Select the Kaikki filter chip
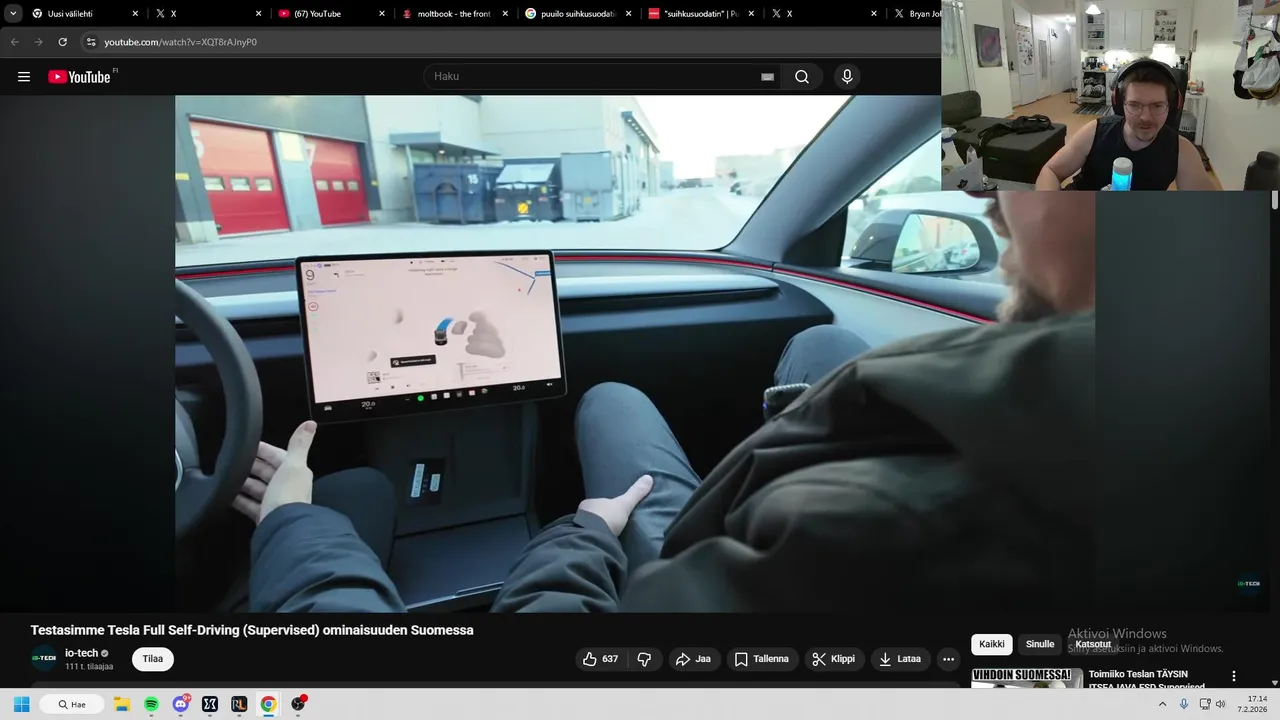This screenshot has width=1280, height=720. [992, 645]
